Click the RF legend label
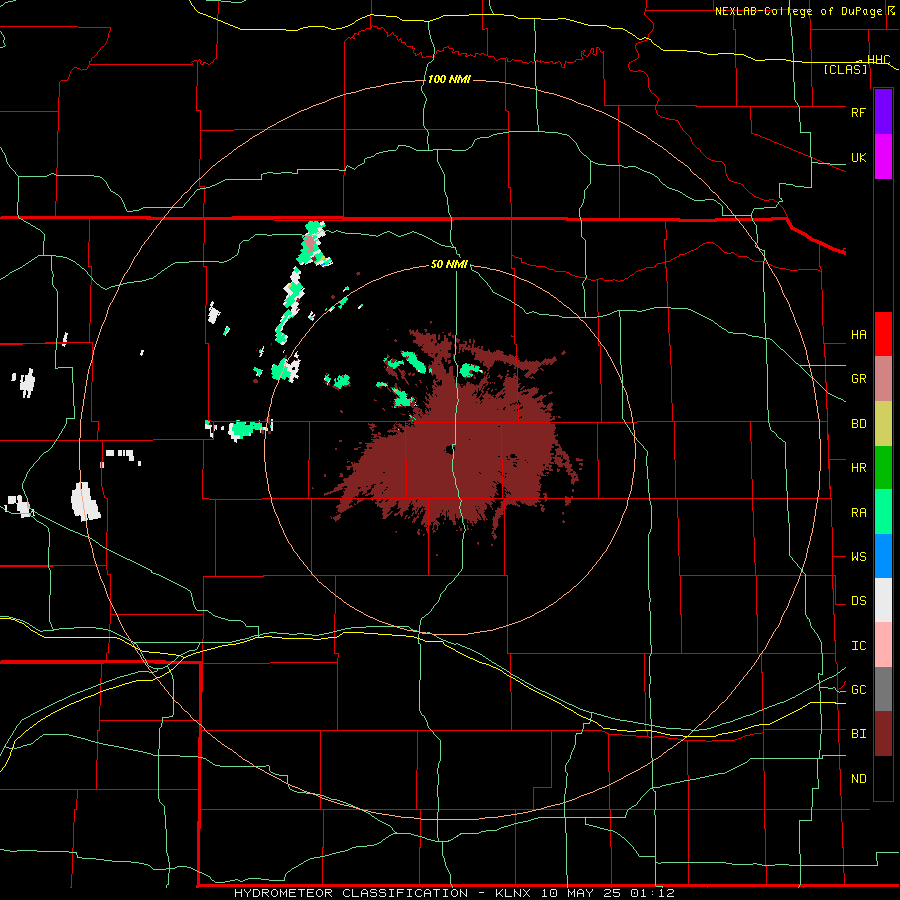900x900 pixels. pos(858,112)
